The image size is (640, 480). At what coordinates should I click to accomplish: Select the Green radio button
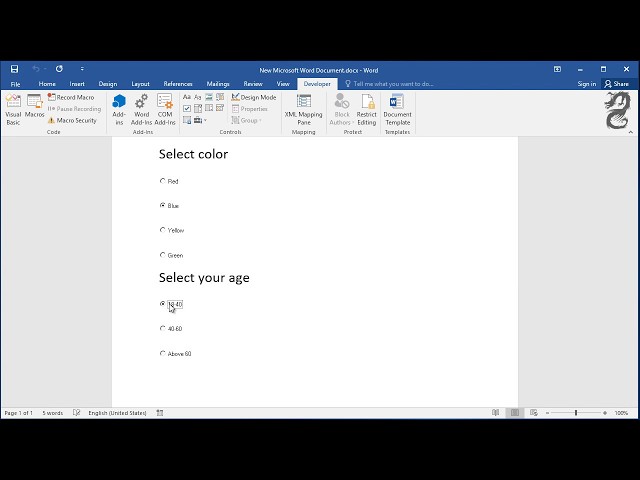pyautogui.click(x=162, y=255)
